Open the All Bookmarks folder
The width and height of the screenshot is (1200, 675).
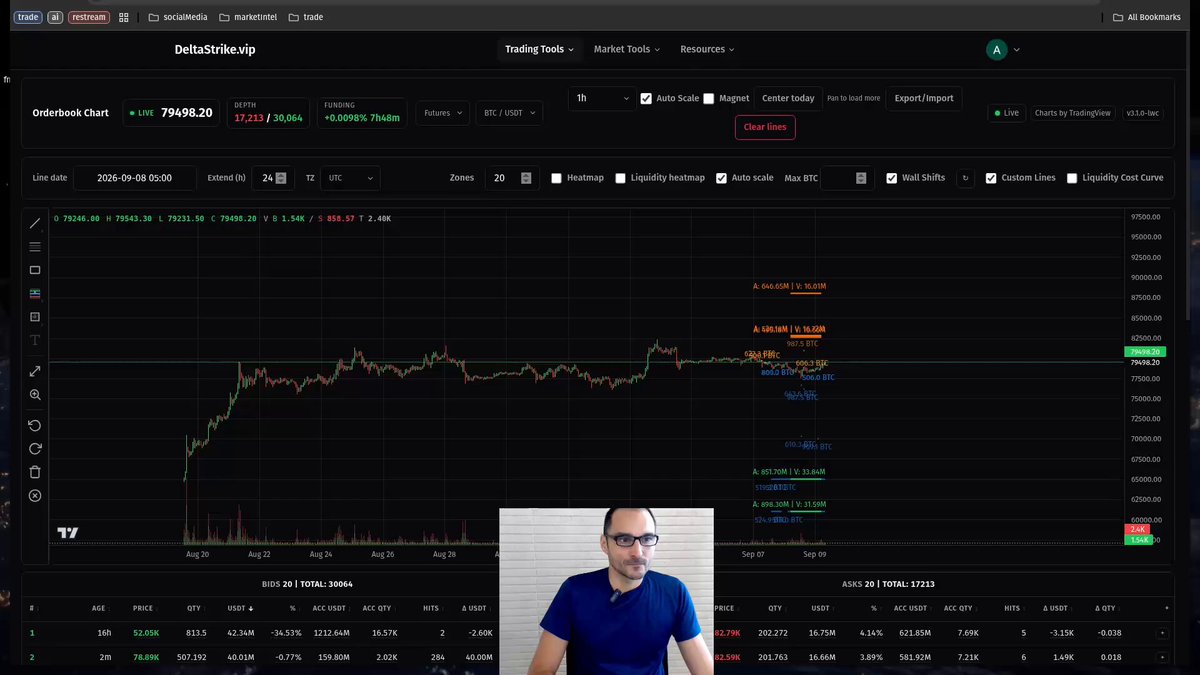click(1147, 17)
